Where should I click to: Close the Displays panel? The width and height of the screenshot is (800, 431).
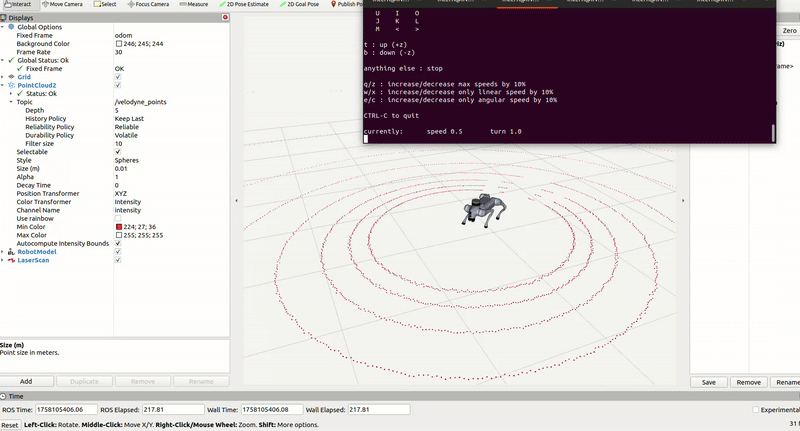[225, 17]
